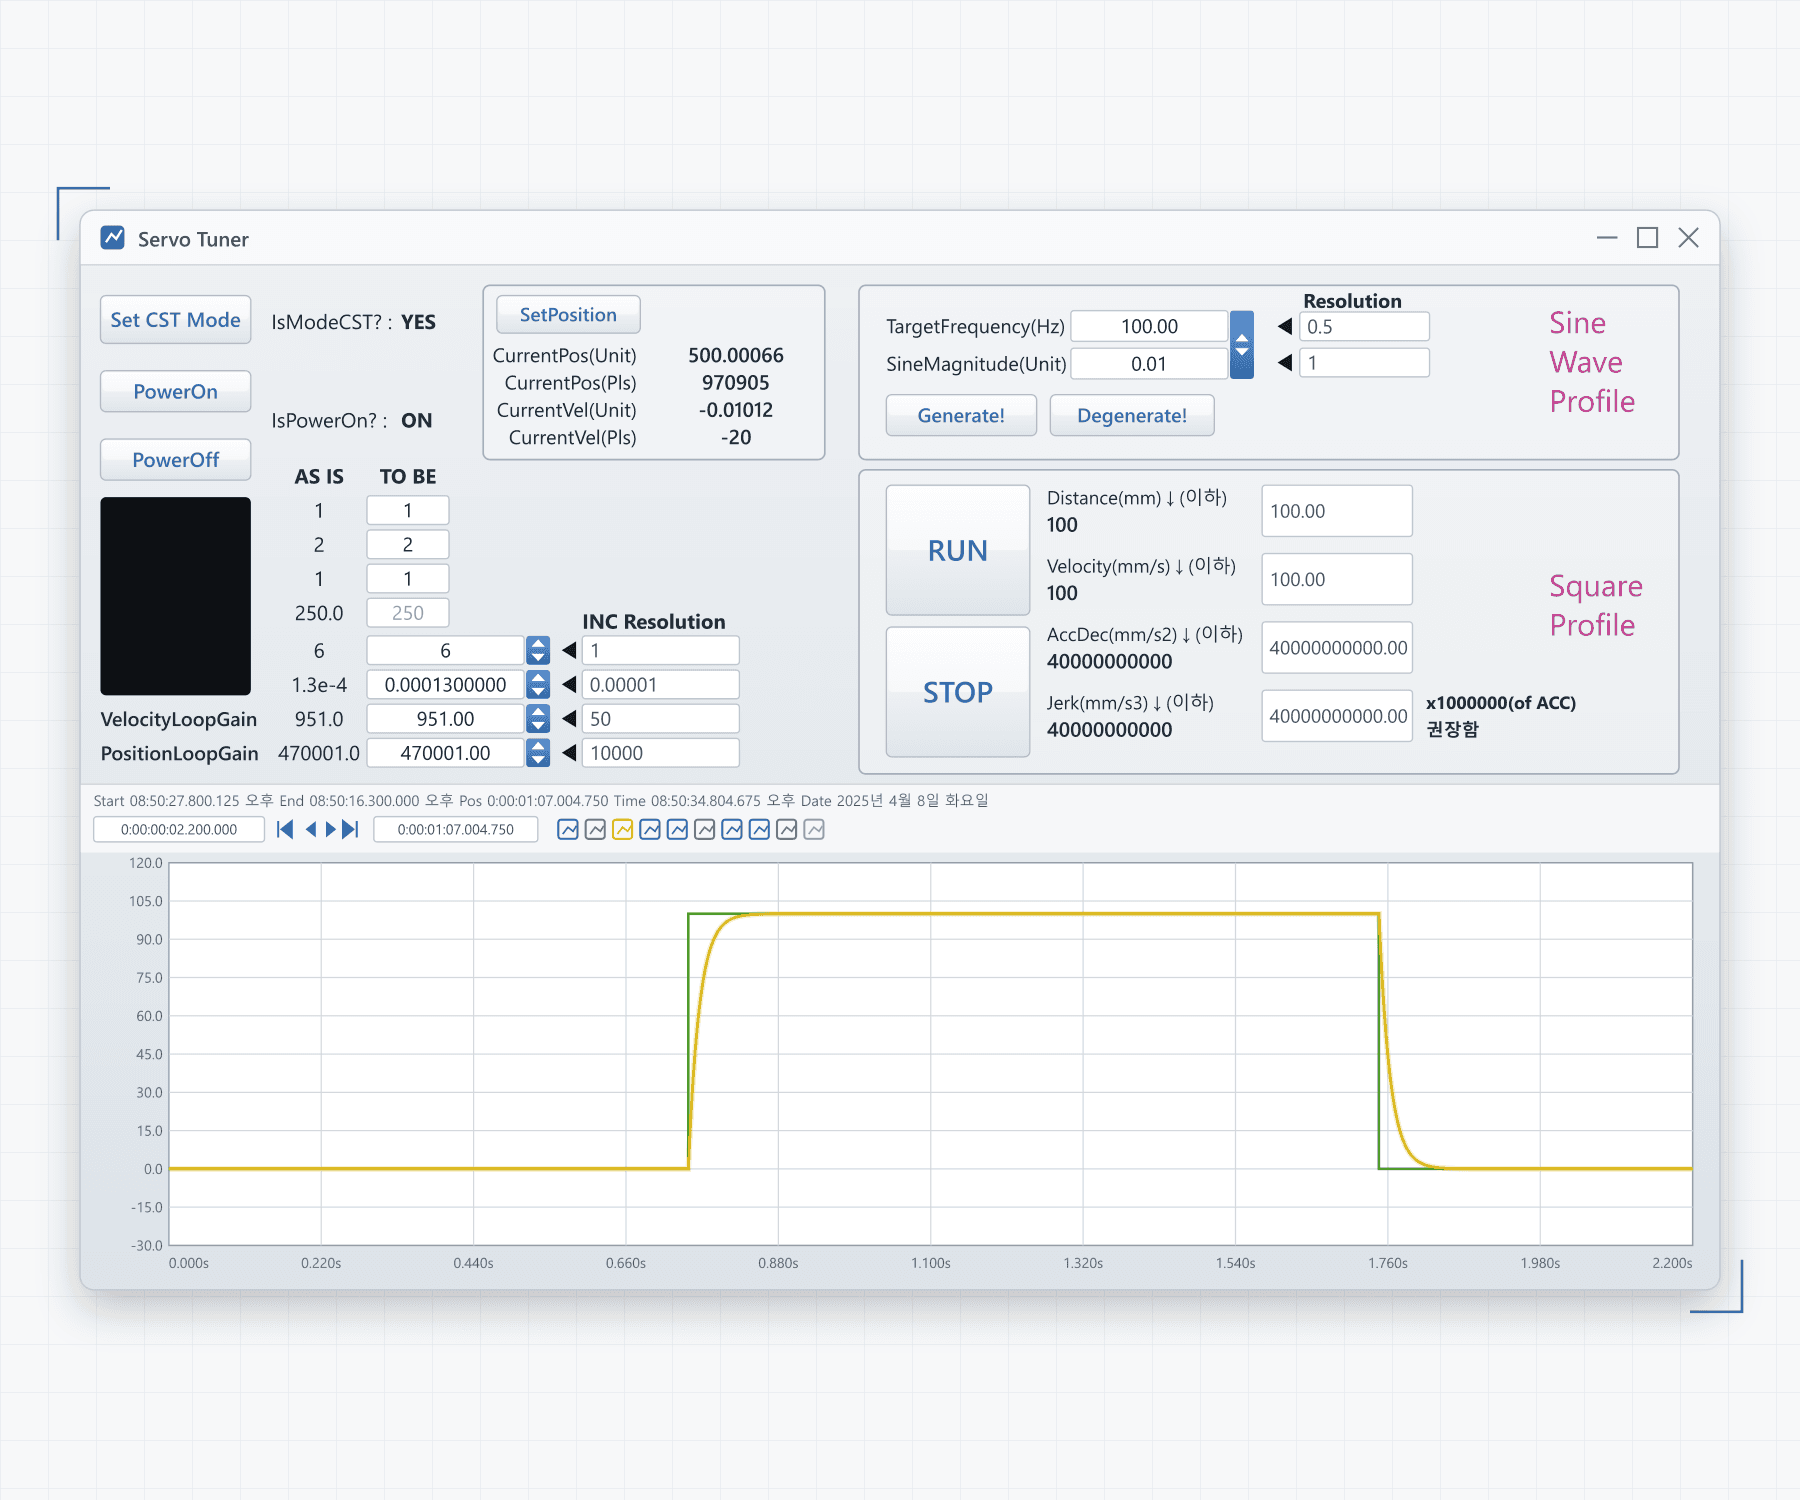This screenshot has height=1500, width=1800.
Task: Apply the 0.5 frequency resolution arrow
Action: 1285,326
